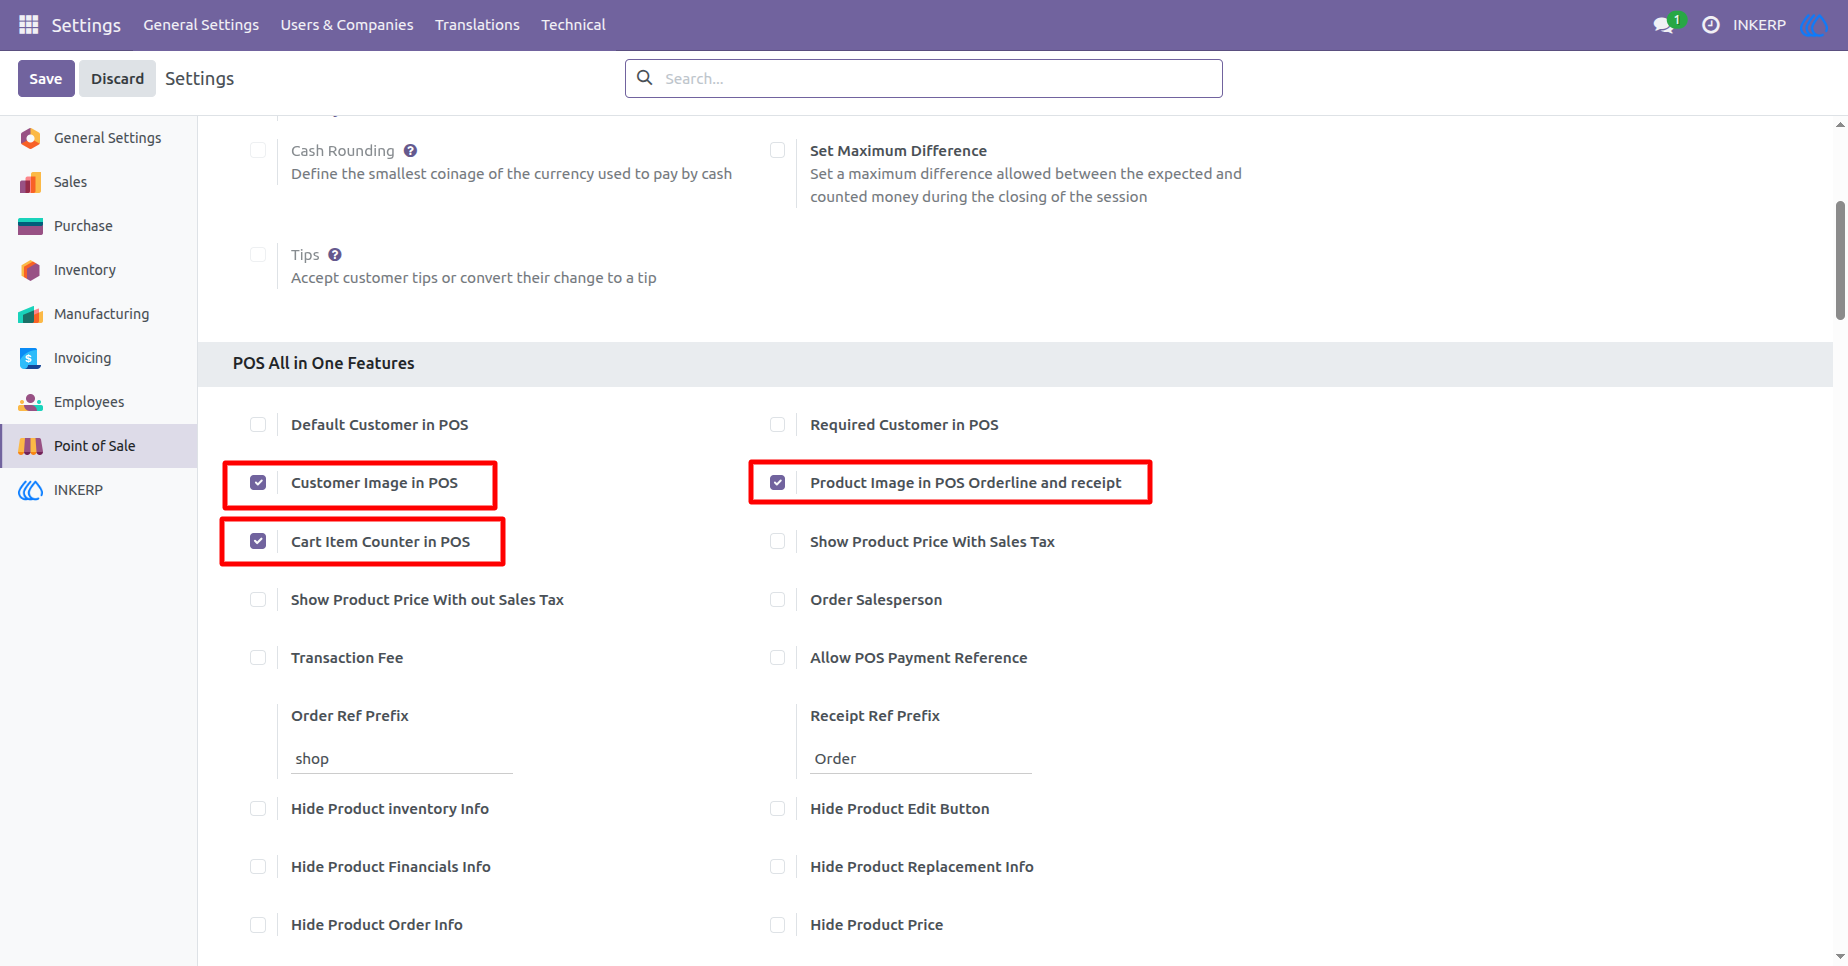The image size is (1848, 966).
Task: Uncheck Customer Image in POS checkbox
Action: click(x=258, y=483)
